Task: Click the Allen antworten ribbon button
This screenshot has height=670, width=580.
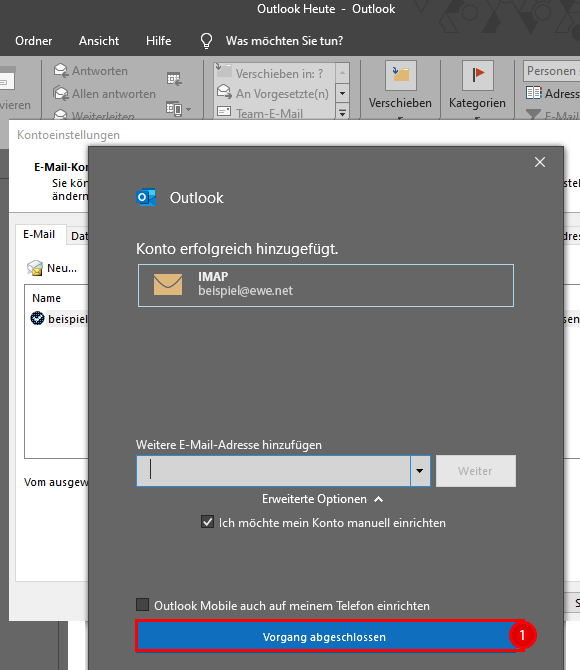Action: tap(104, 94)
